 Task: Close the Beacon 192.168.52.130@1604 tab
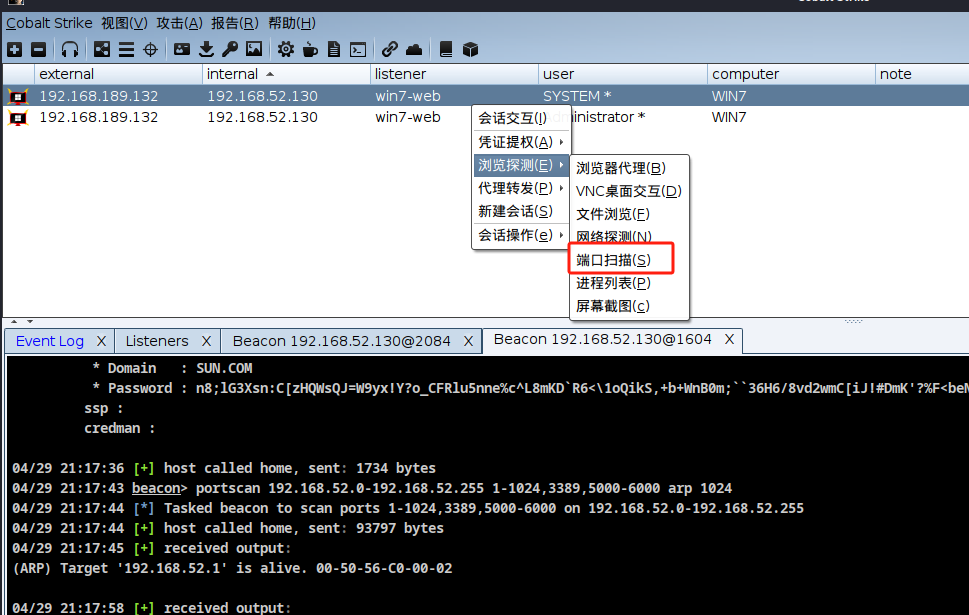(x=729, y=339)
